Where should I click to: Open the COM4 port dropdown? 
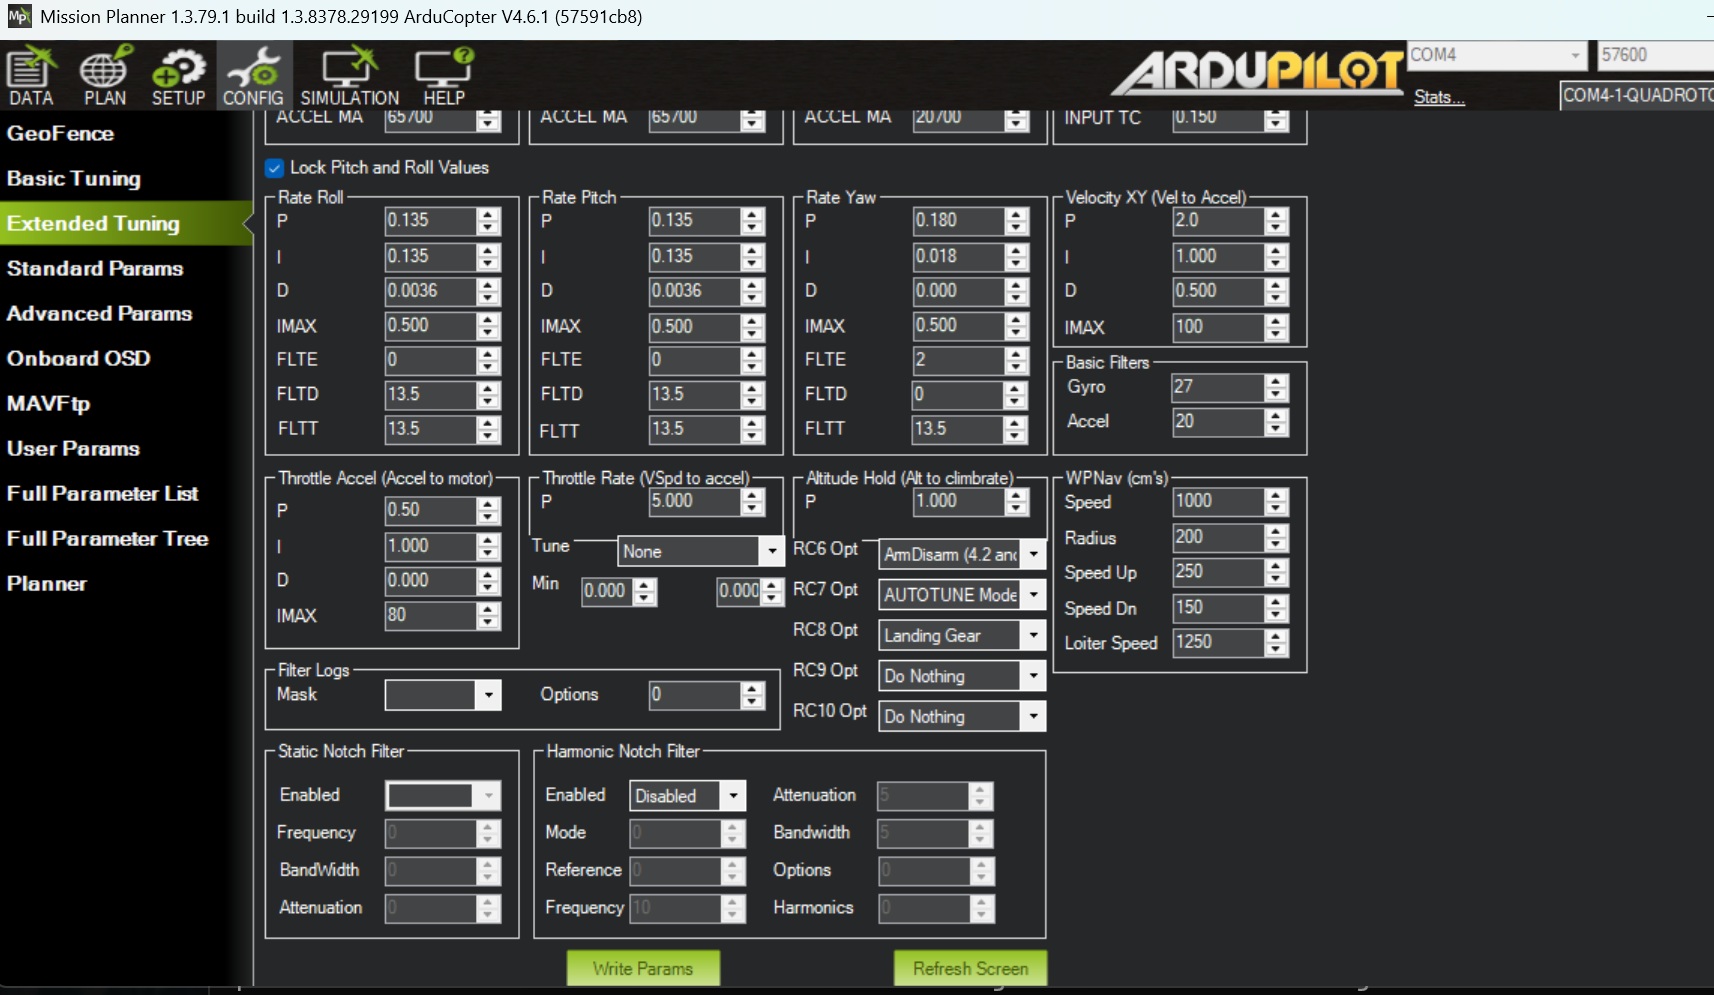(x=1497, y=55)
